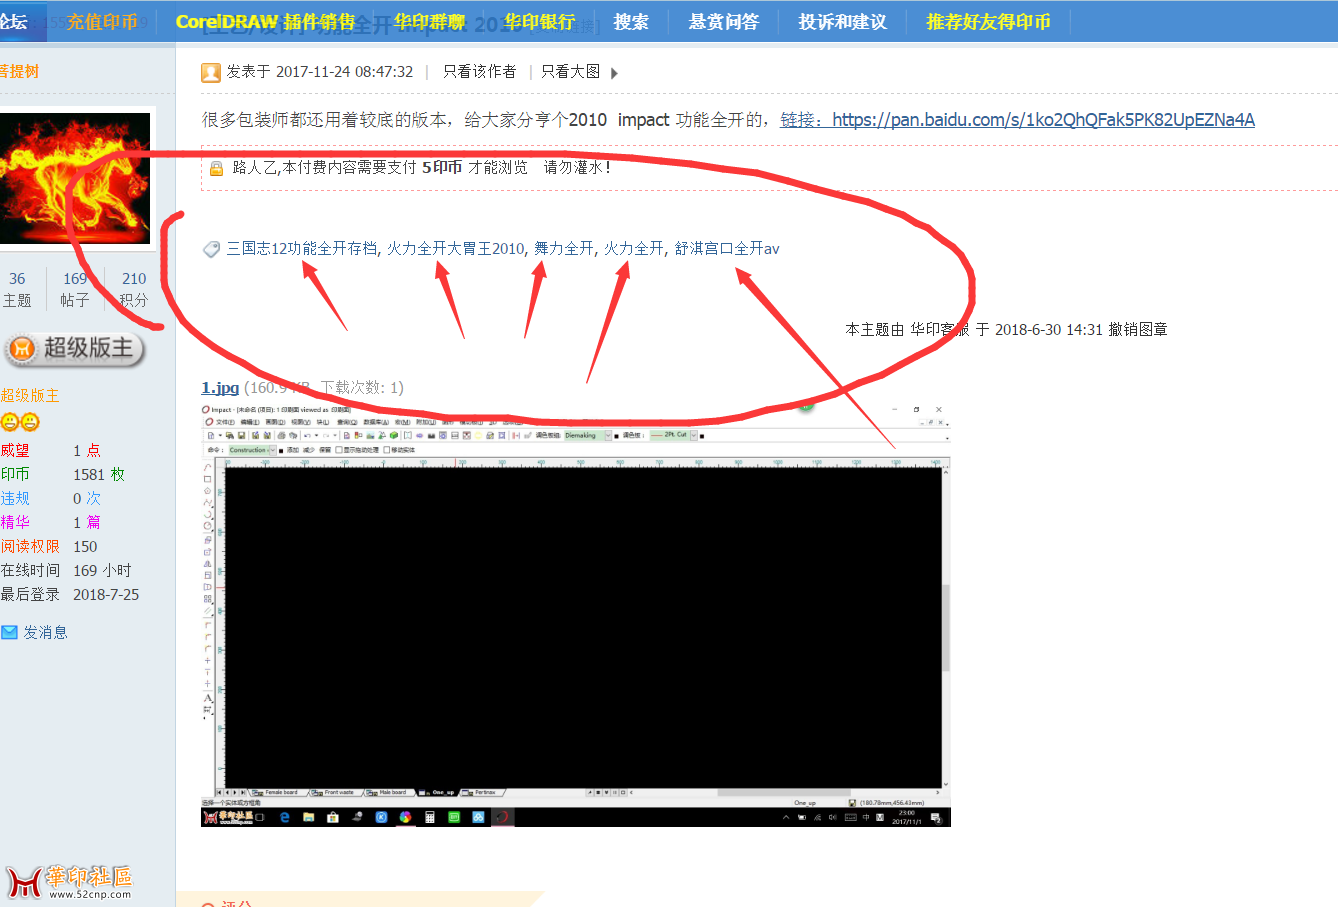Click Calculator icon in screenshot's taskbar
The width and height of the screenshot is (1338, 907).
[x=430, y=817]
